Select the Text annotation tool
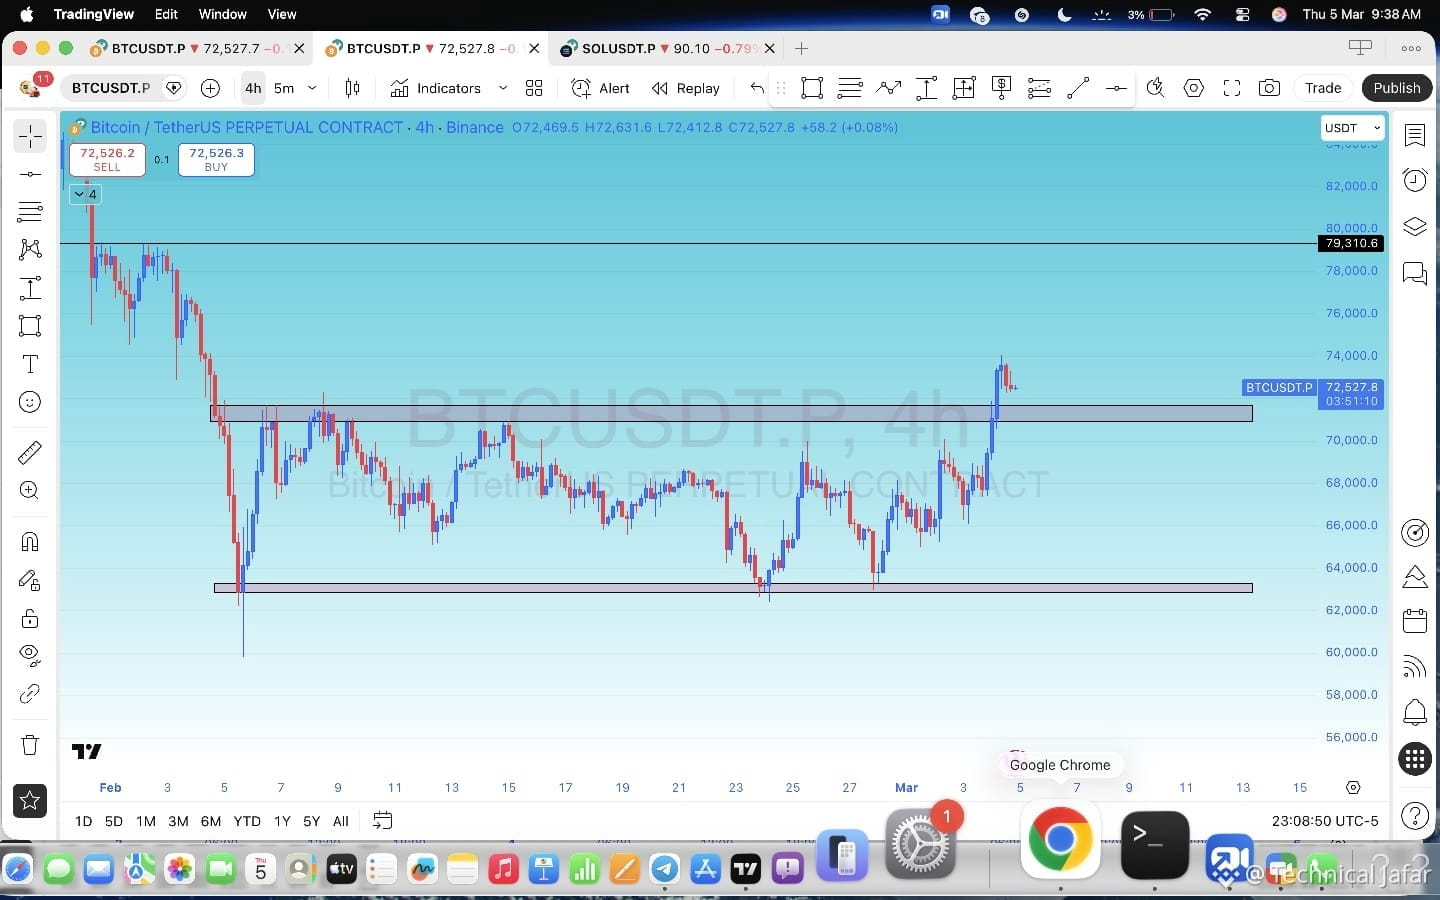Screen dimensions: 1440x900 [30, 364]
